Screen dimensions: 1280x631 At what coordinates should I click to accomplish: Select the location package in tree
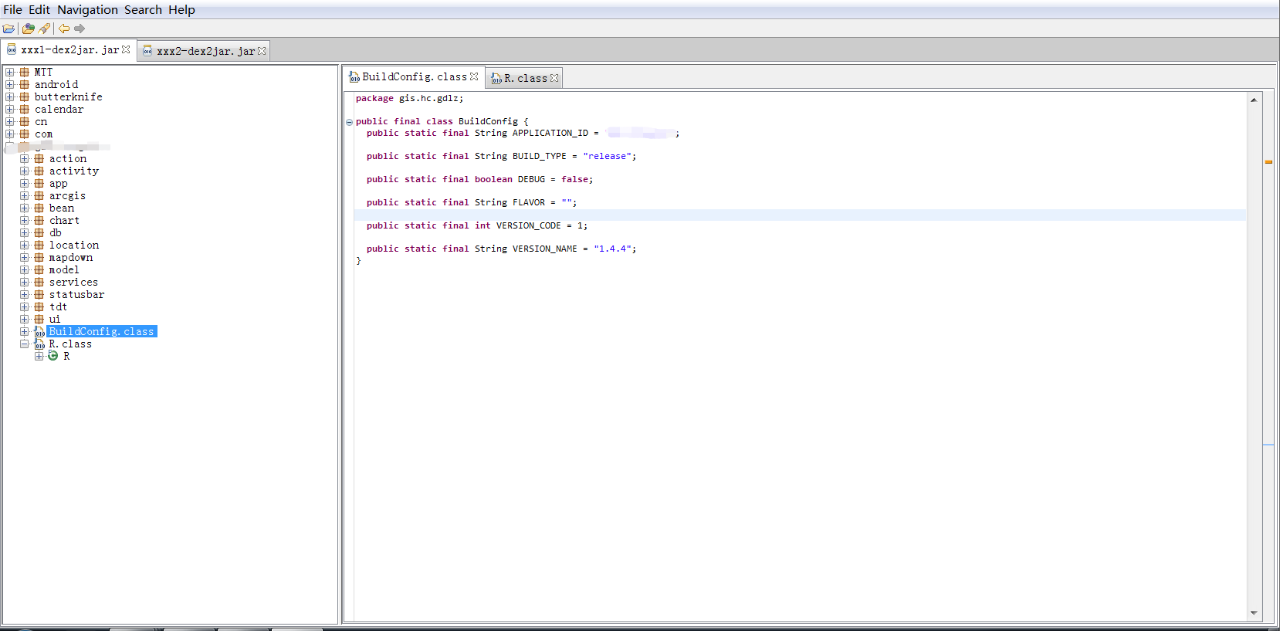click(74, 245)
